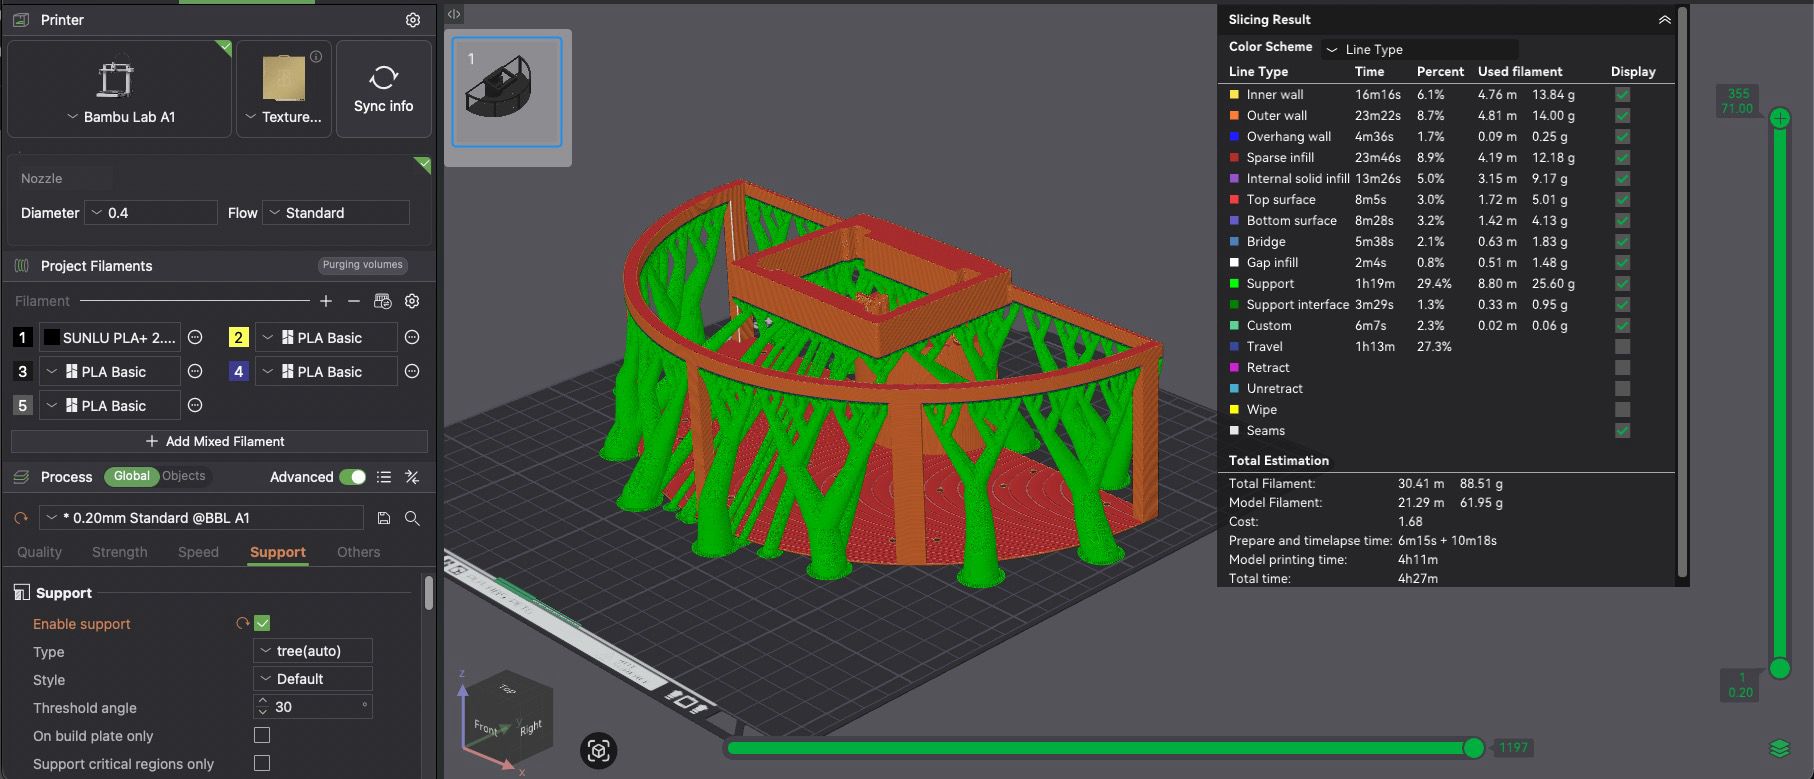
Task: Click horizontal move slider handle
Action: point(1473,748)
